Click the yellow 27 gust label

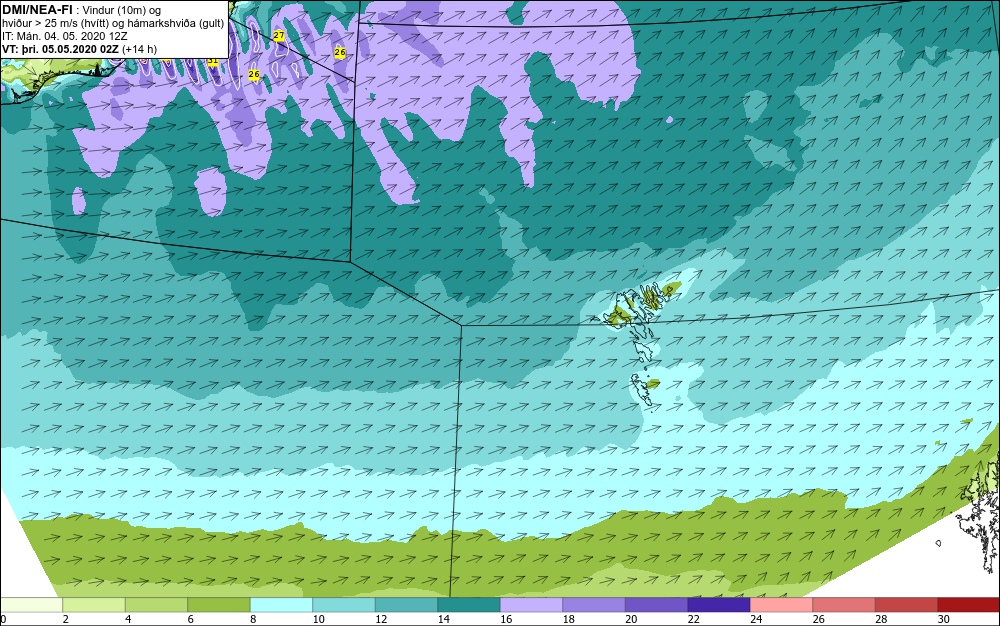279,36
